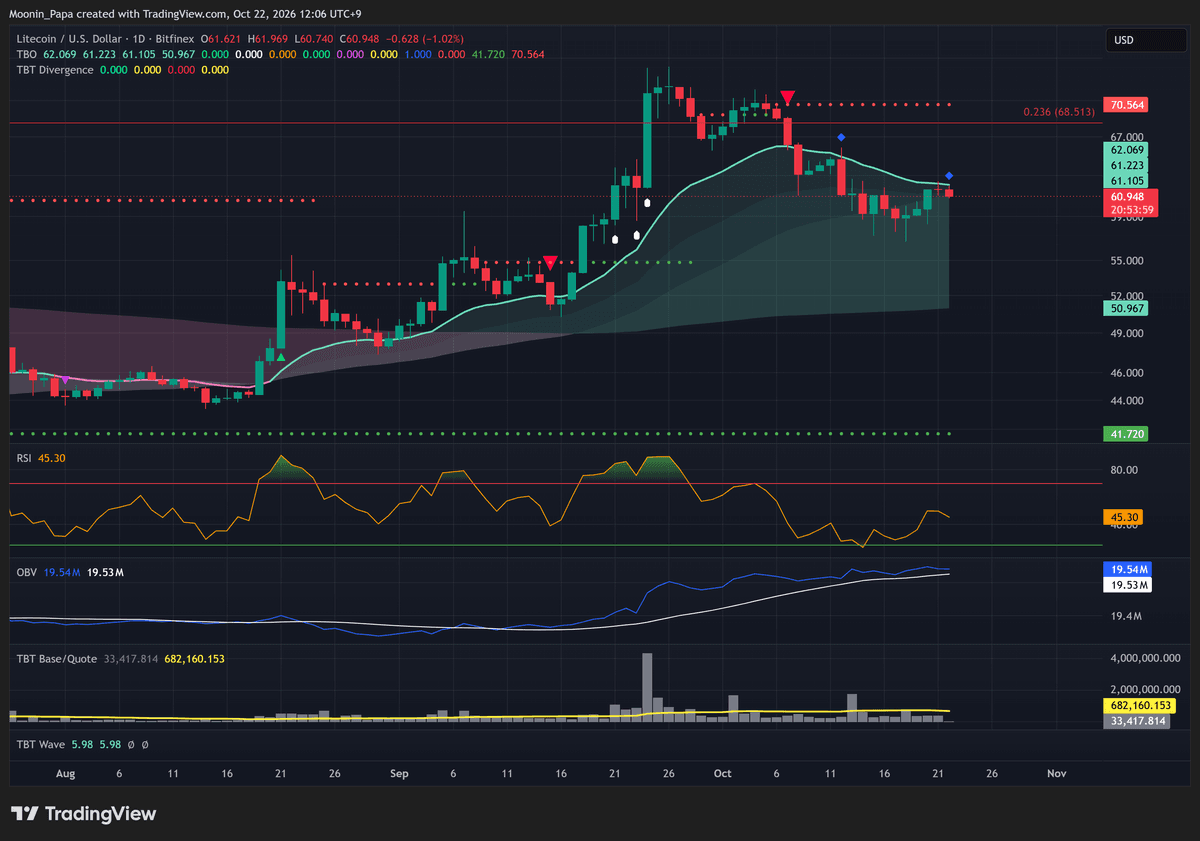
Task: Click the OBV indicator label
Action: click(x=27, y=572)
